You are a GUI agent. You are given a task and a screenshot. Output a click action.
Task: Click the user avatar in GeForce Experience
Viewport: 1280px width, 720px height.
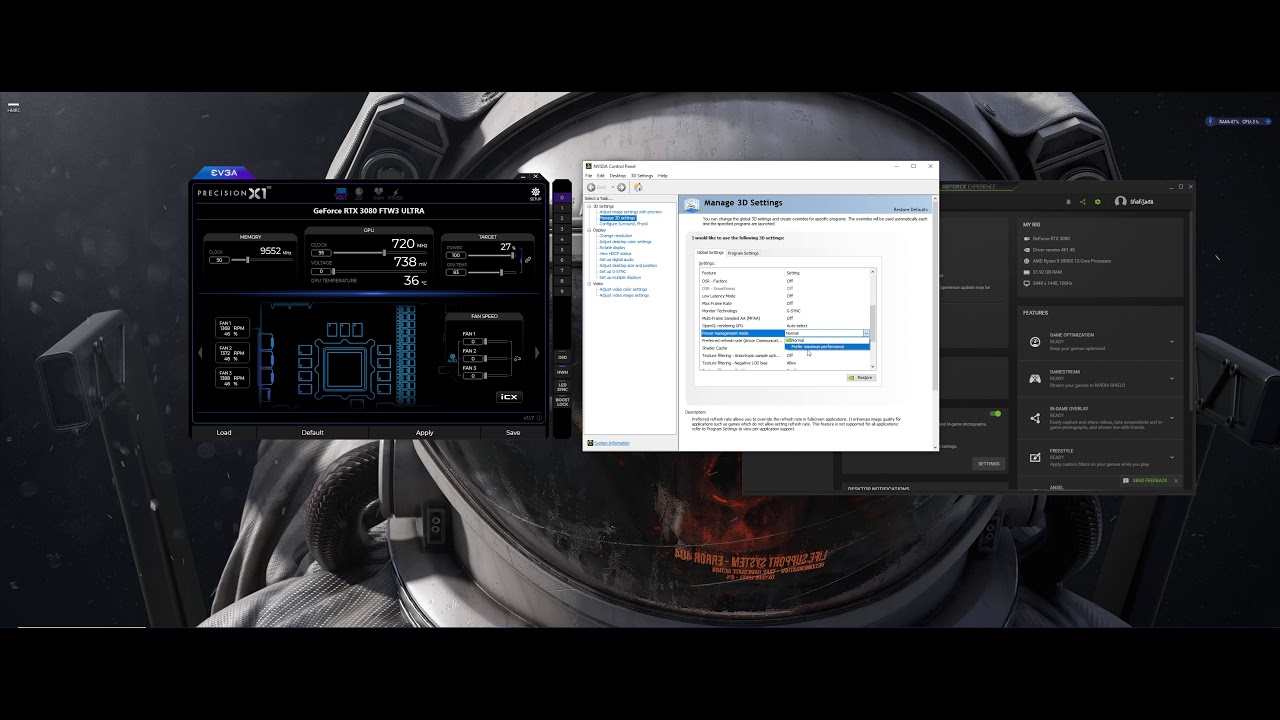pyautogui.click(x=1120, y=201)
